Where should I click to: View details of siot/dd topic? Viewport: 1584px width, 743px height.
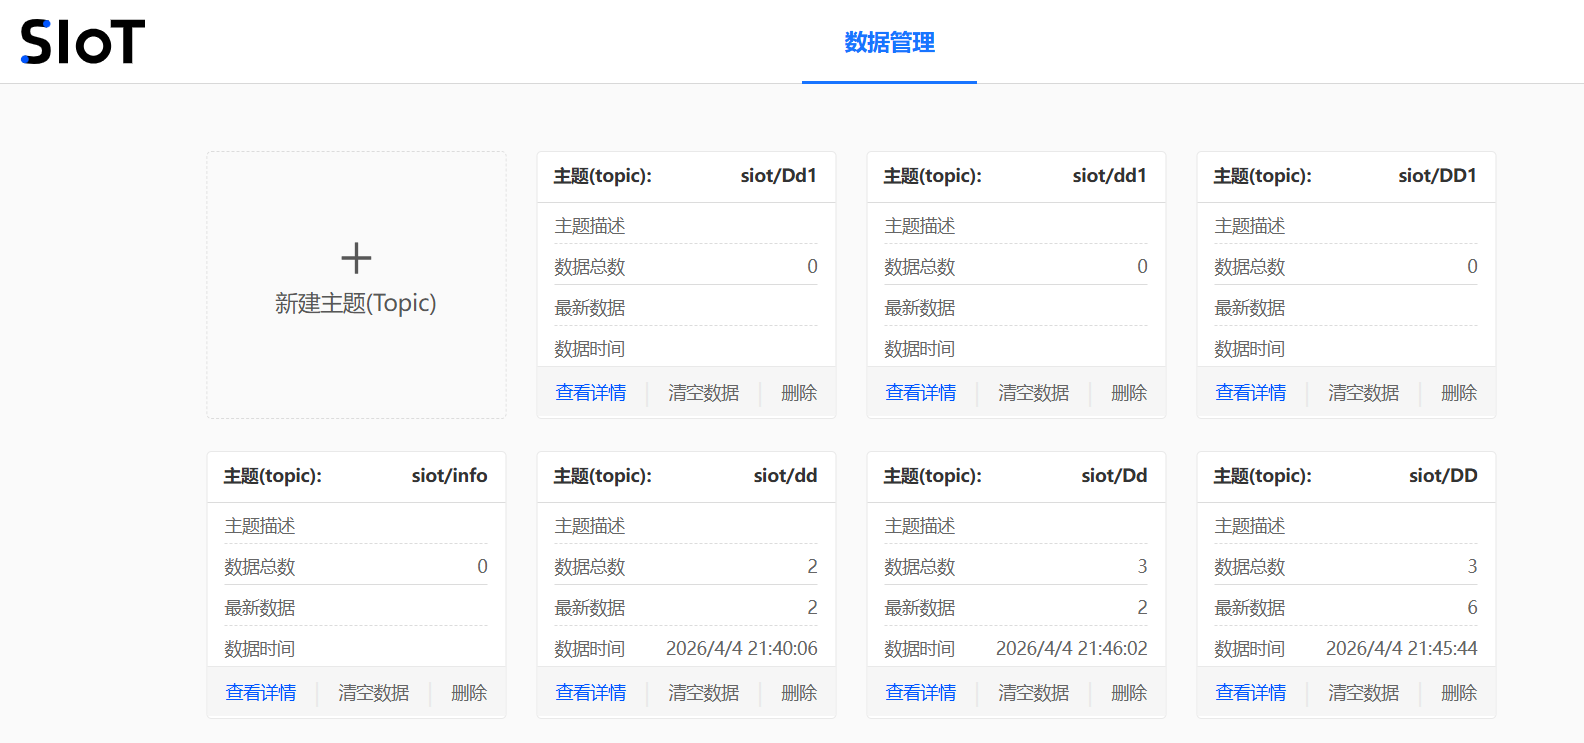tap(591, 693)
